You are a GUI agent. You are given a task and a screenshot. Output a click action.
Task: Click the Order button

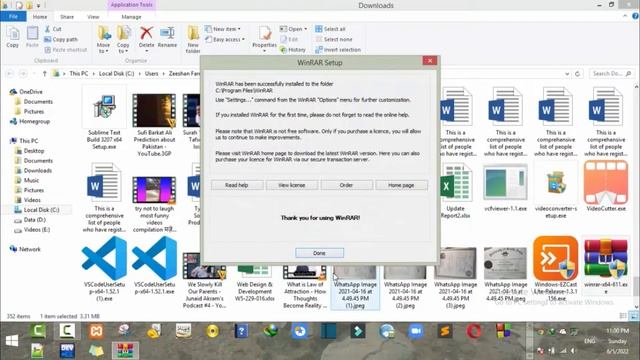point(346,185)
